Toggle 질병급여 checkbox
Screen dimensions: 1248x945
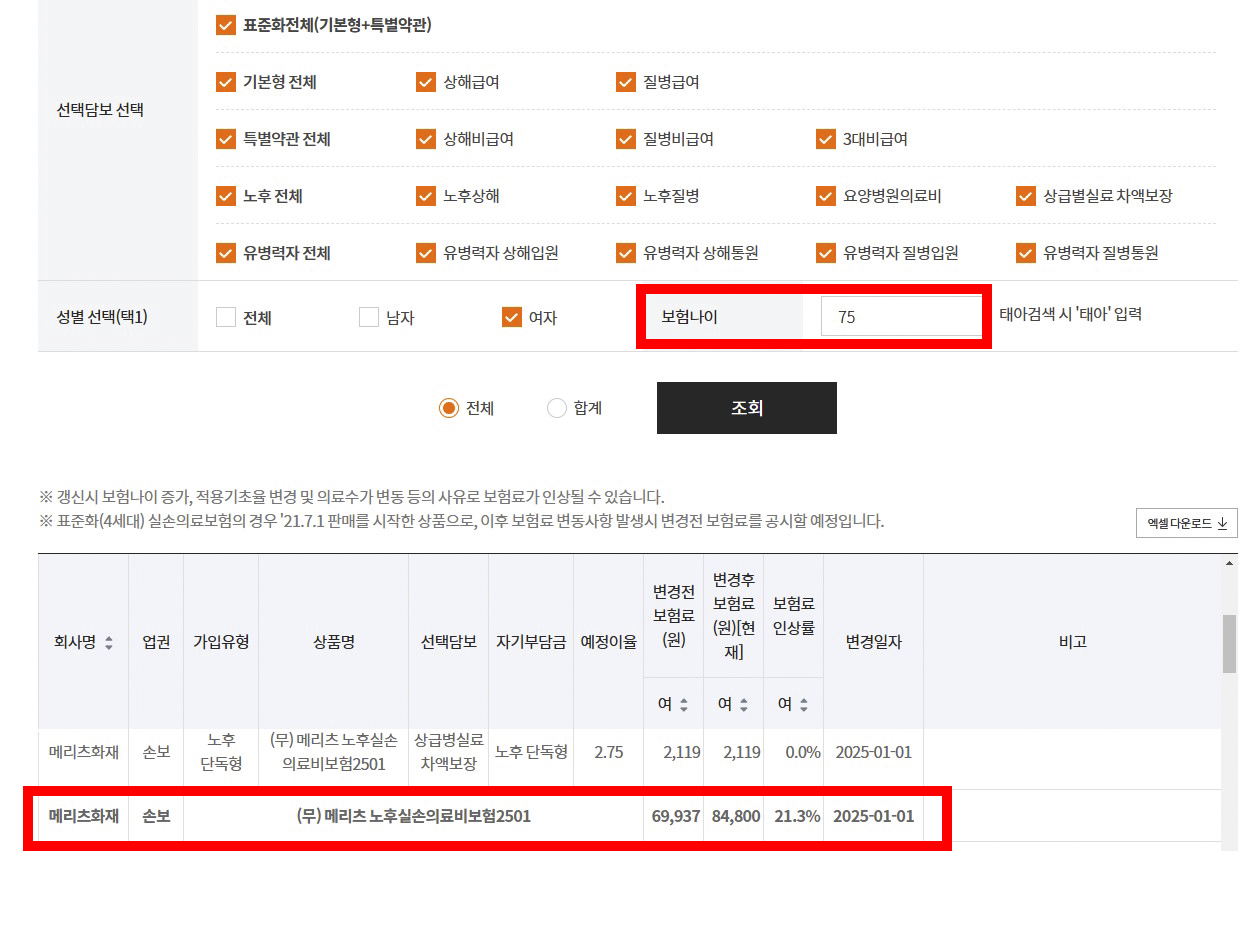(x=626, y=82)
